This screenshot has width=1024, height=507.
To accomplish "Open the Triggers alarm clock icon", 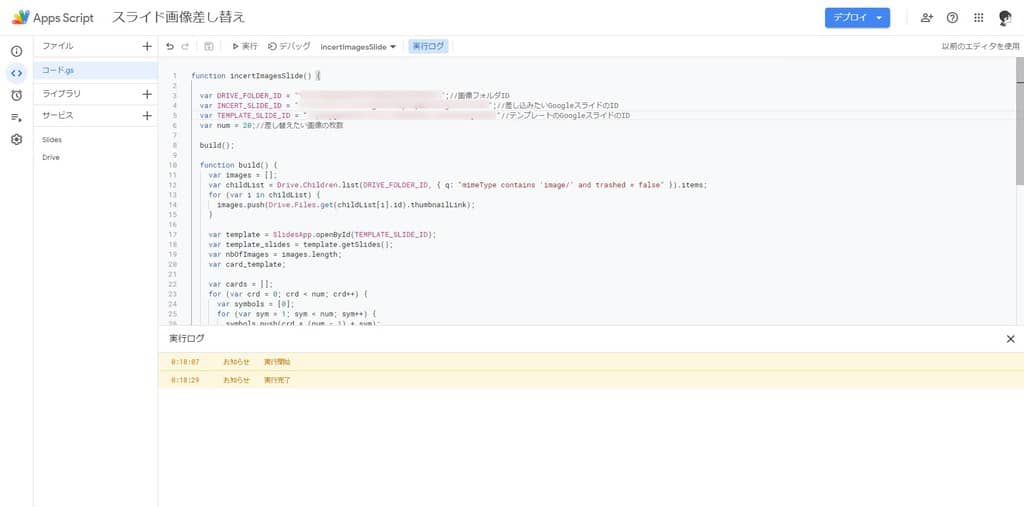I will (16, 95).
